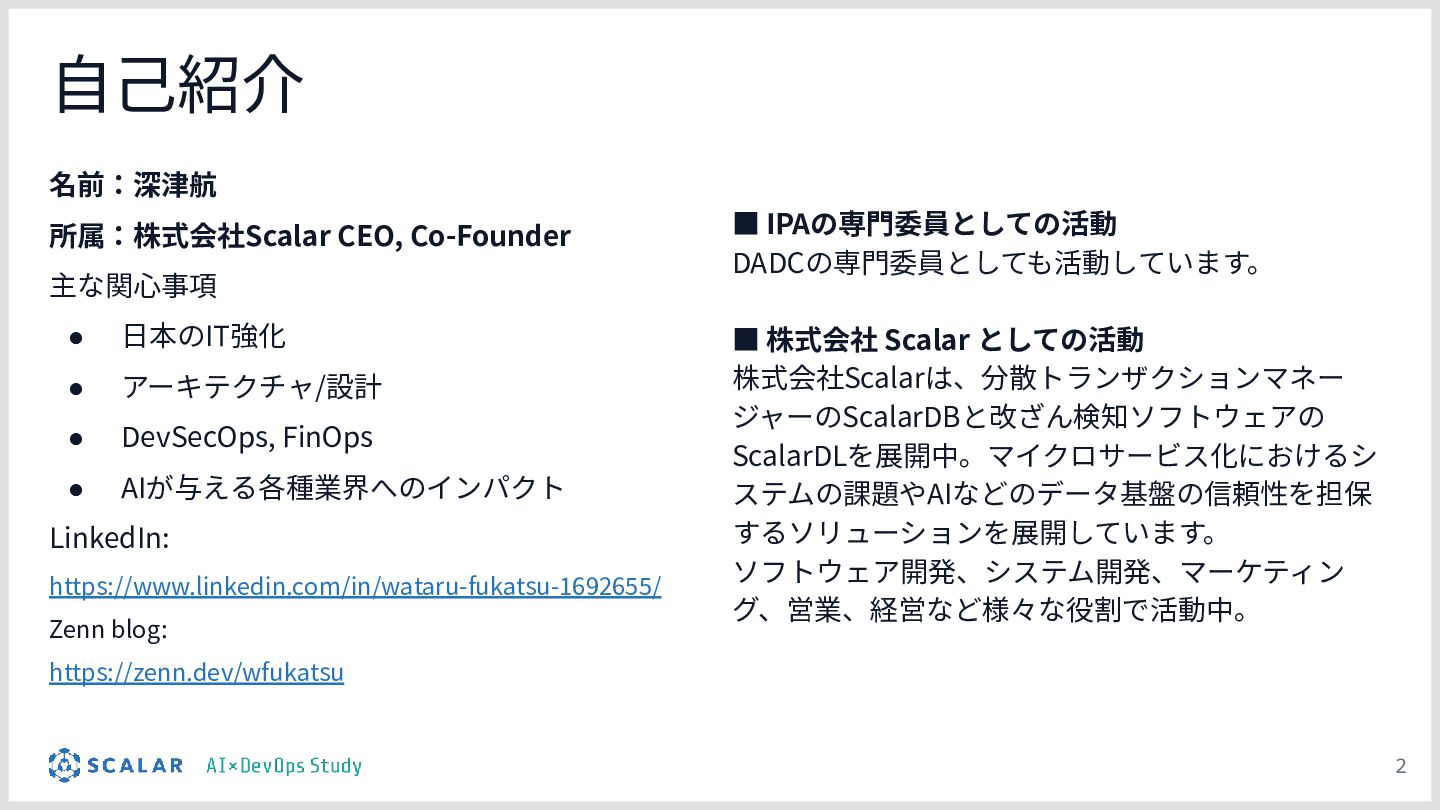Click the slide page number 2
The height and width of the screenshot is (810, 1440).
click(x=1400, y=766)
